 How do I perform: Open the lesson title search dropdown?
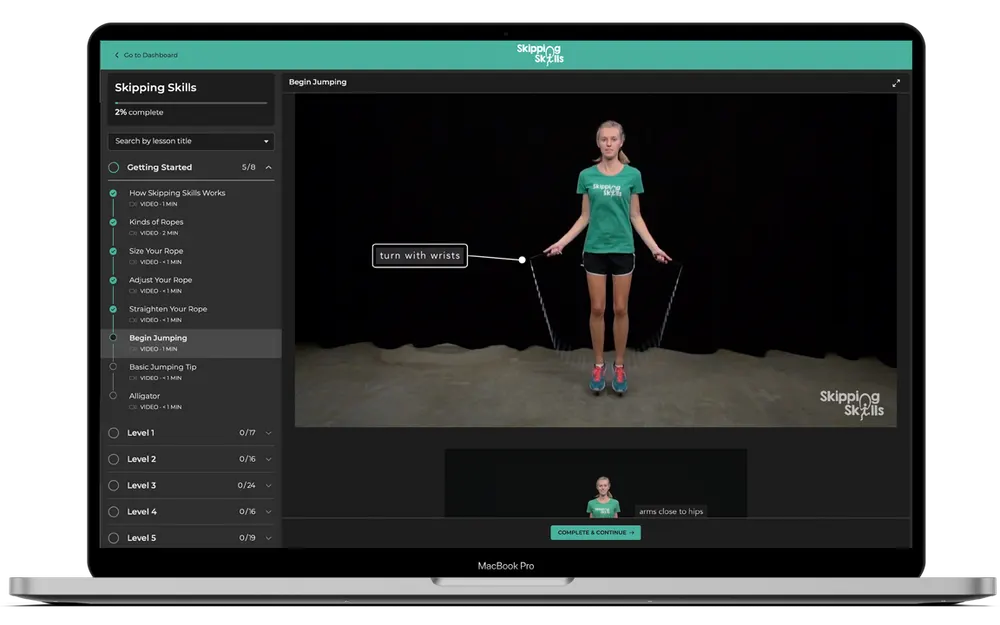point(191,141)
